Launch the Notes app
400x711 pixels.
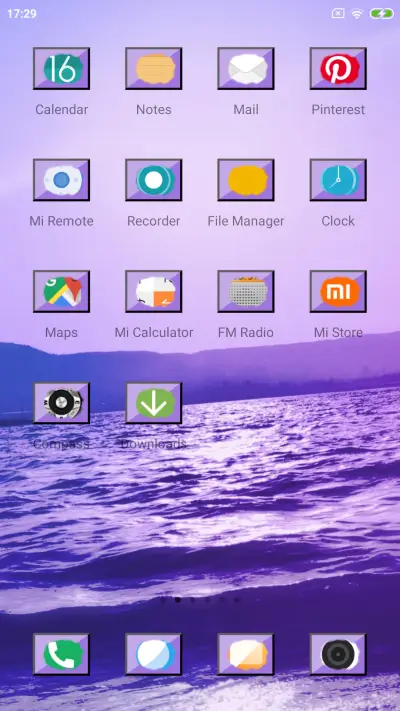click(154, 68)
